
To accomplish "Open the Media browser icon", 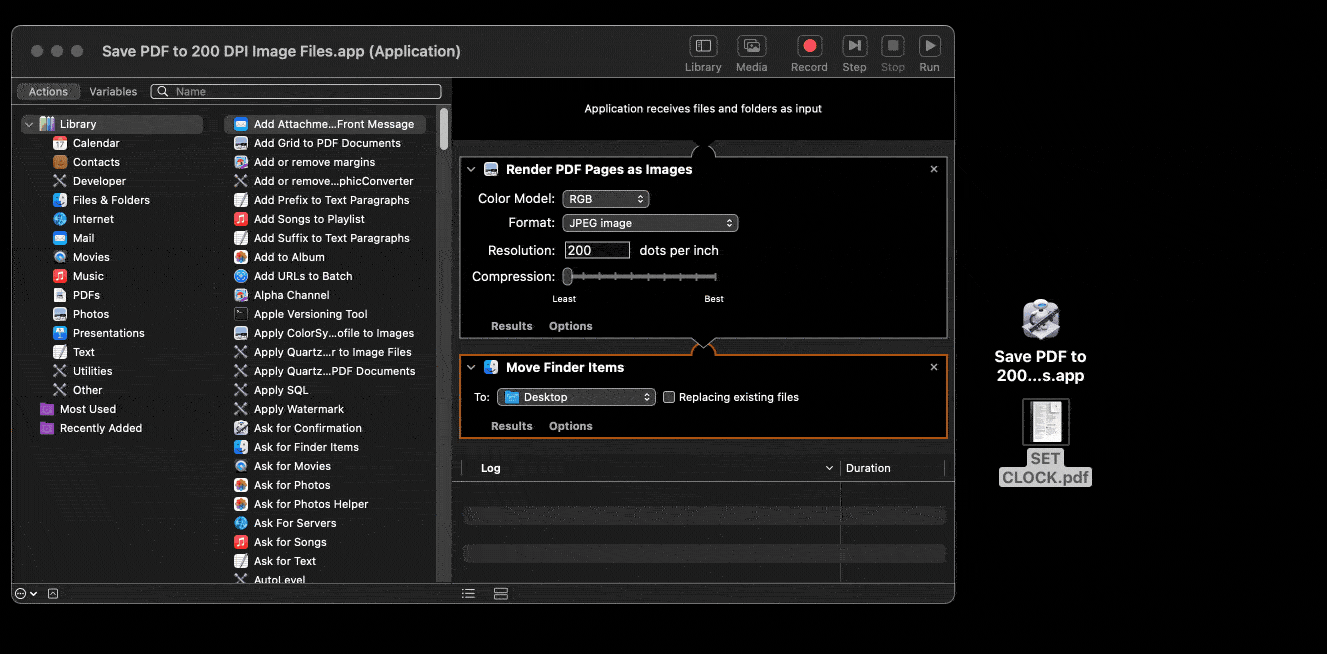I will (751, 46).
